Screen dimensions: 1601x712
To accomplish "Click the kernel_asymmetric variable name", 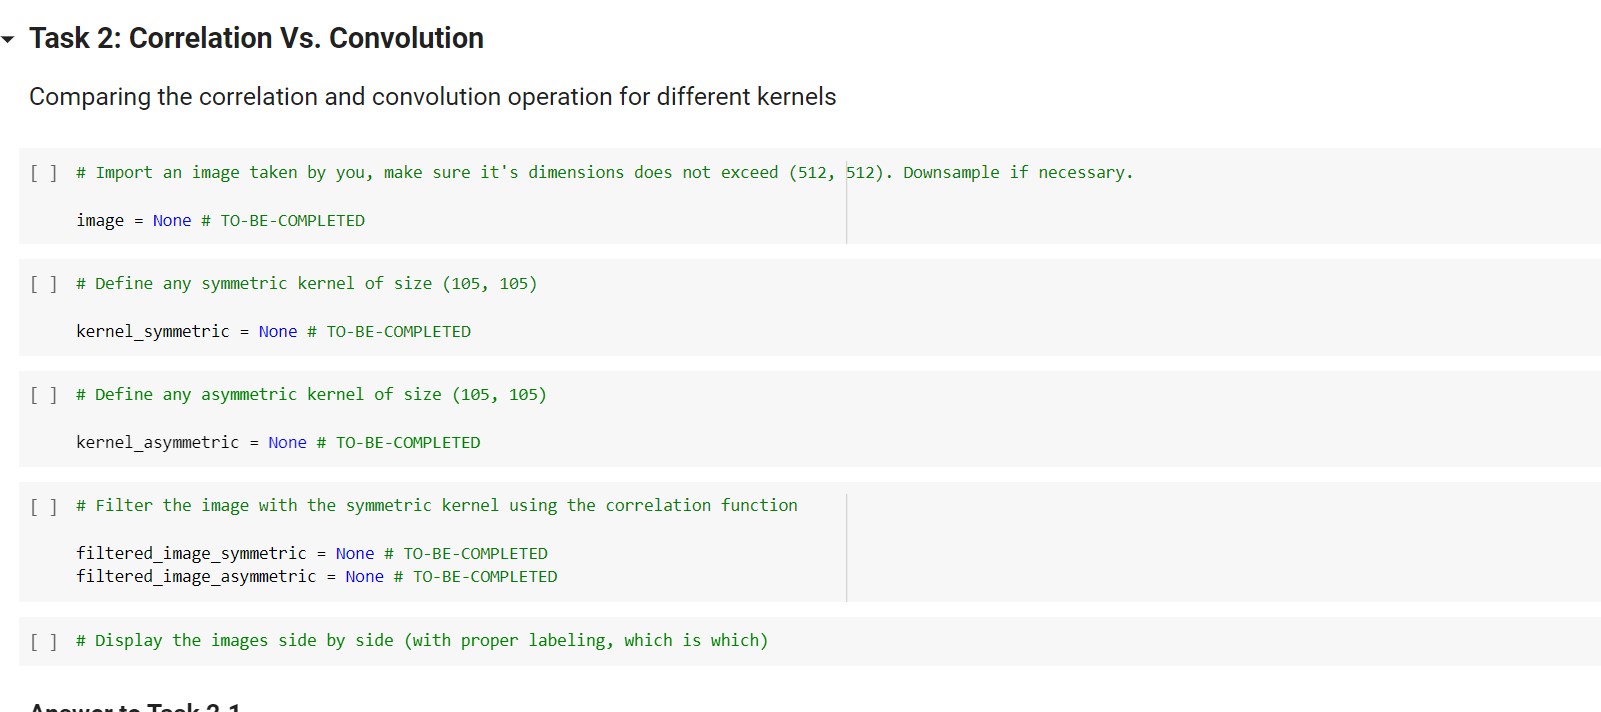I will (157, 442).
